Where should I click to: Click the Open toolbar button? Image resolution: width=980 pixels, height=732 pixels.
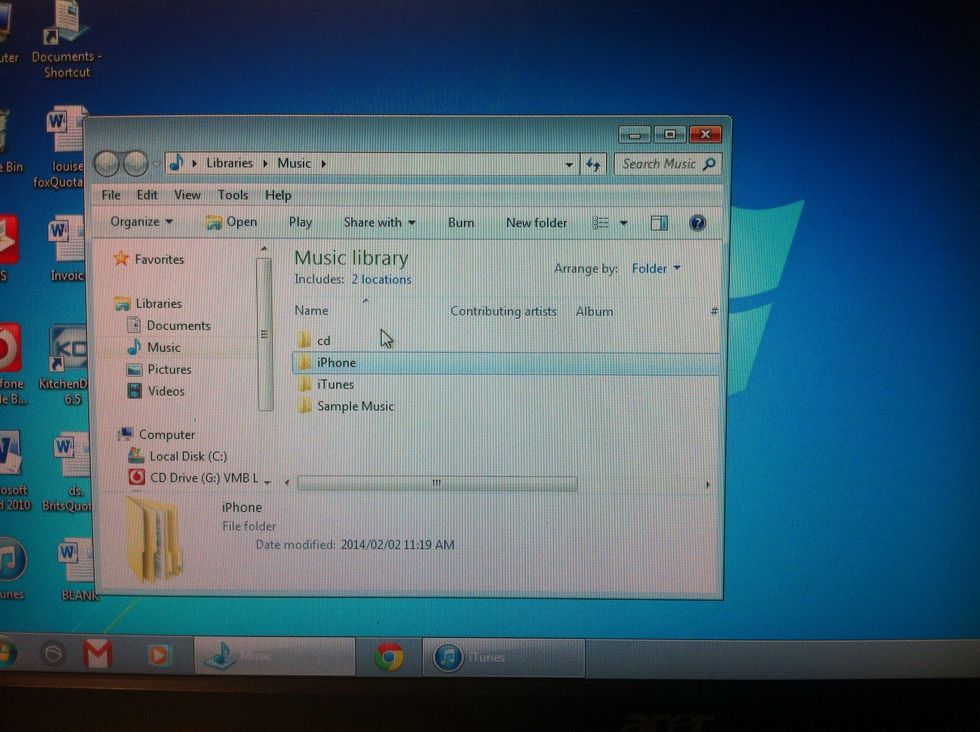pyautogui.click(x=232, y=222)
